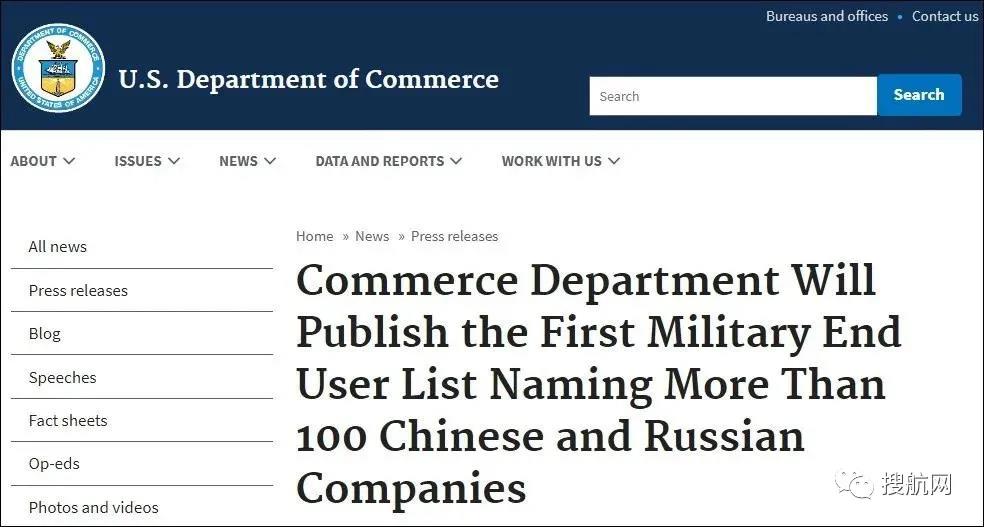Expand the ABOUT menu chevron
The image size is (984, 527).
68,161
